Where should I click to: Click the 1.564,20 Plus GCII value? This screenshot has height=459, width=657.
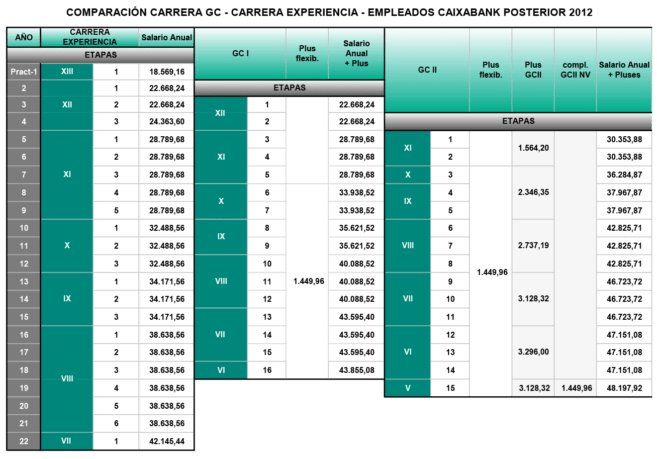(x=531, y=147)
